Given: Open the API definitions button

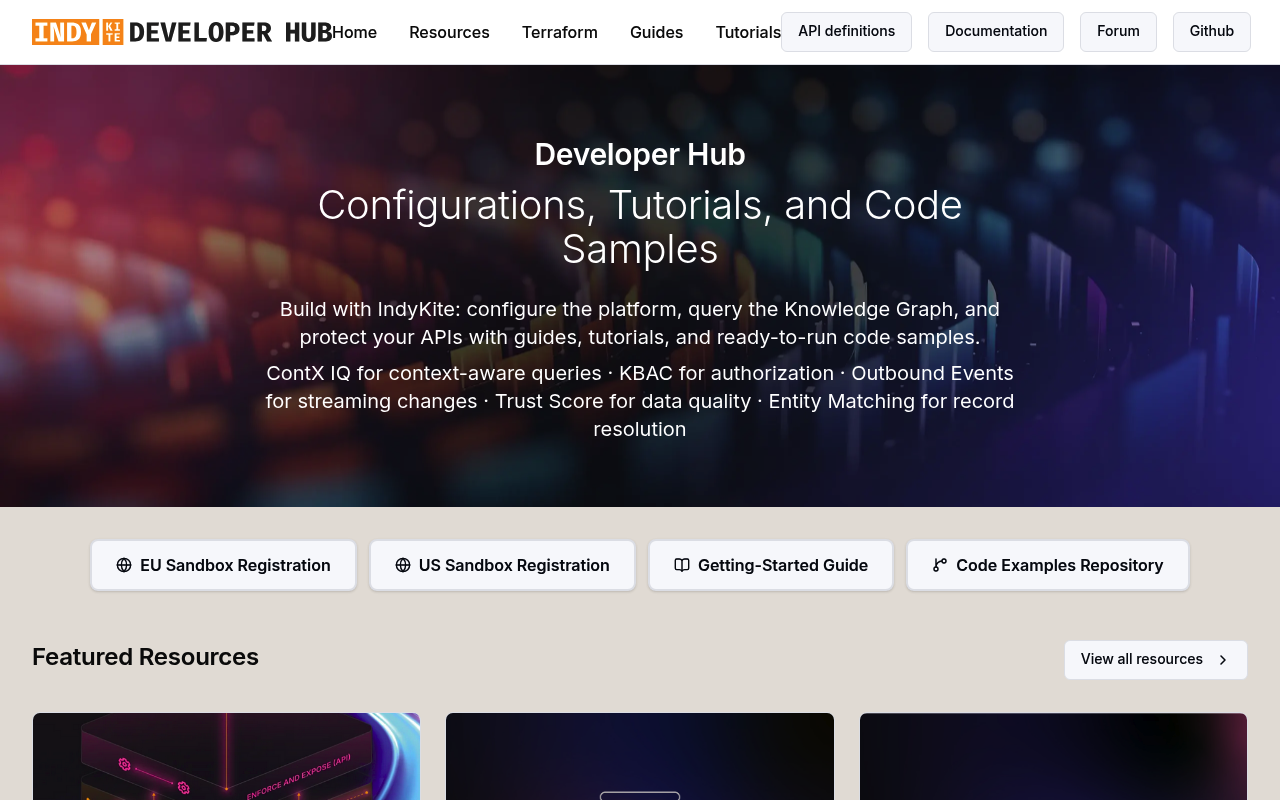Looking at the screenshot, I should point(846,32).
